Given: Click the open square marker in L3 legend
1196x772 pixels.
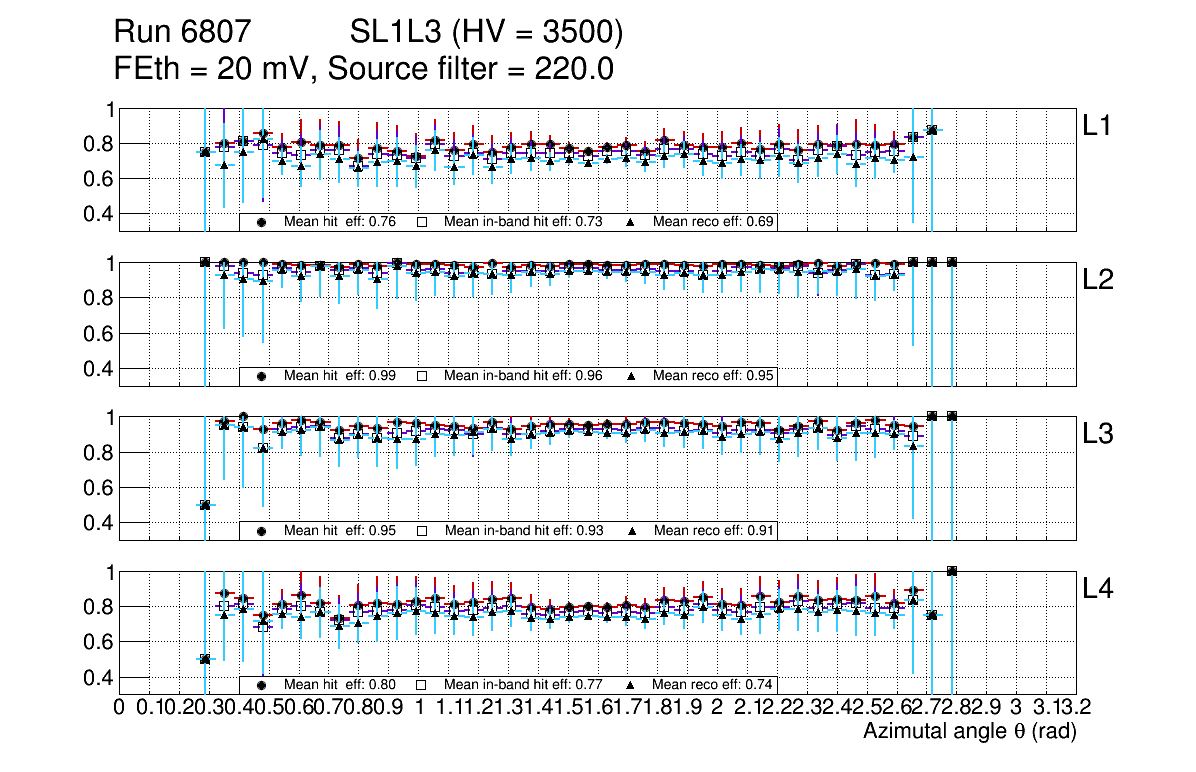Looking at the screenshot, I should pos(422,531).
